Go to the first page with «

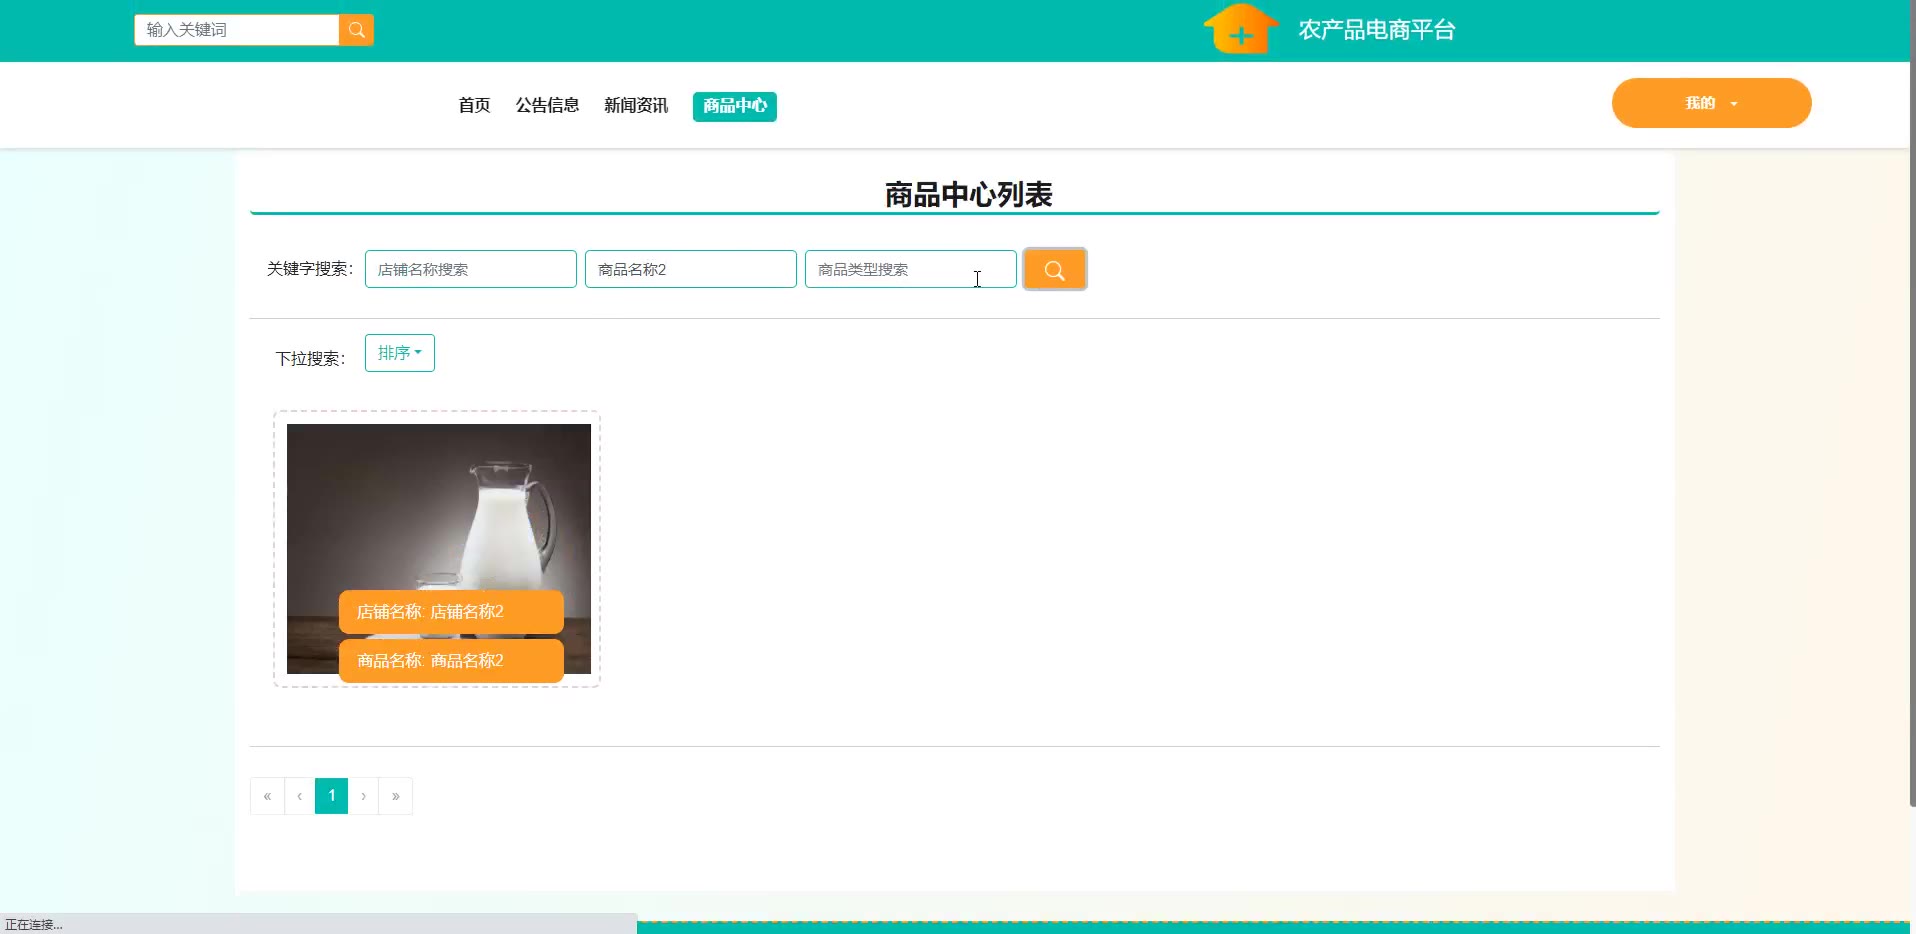267,796
